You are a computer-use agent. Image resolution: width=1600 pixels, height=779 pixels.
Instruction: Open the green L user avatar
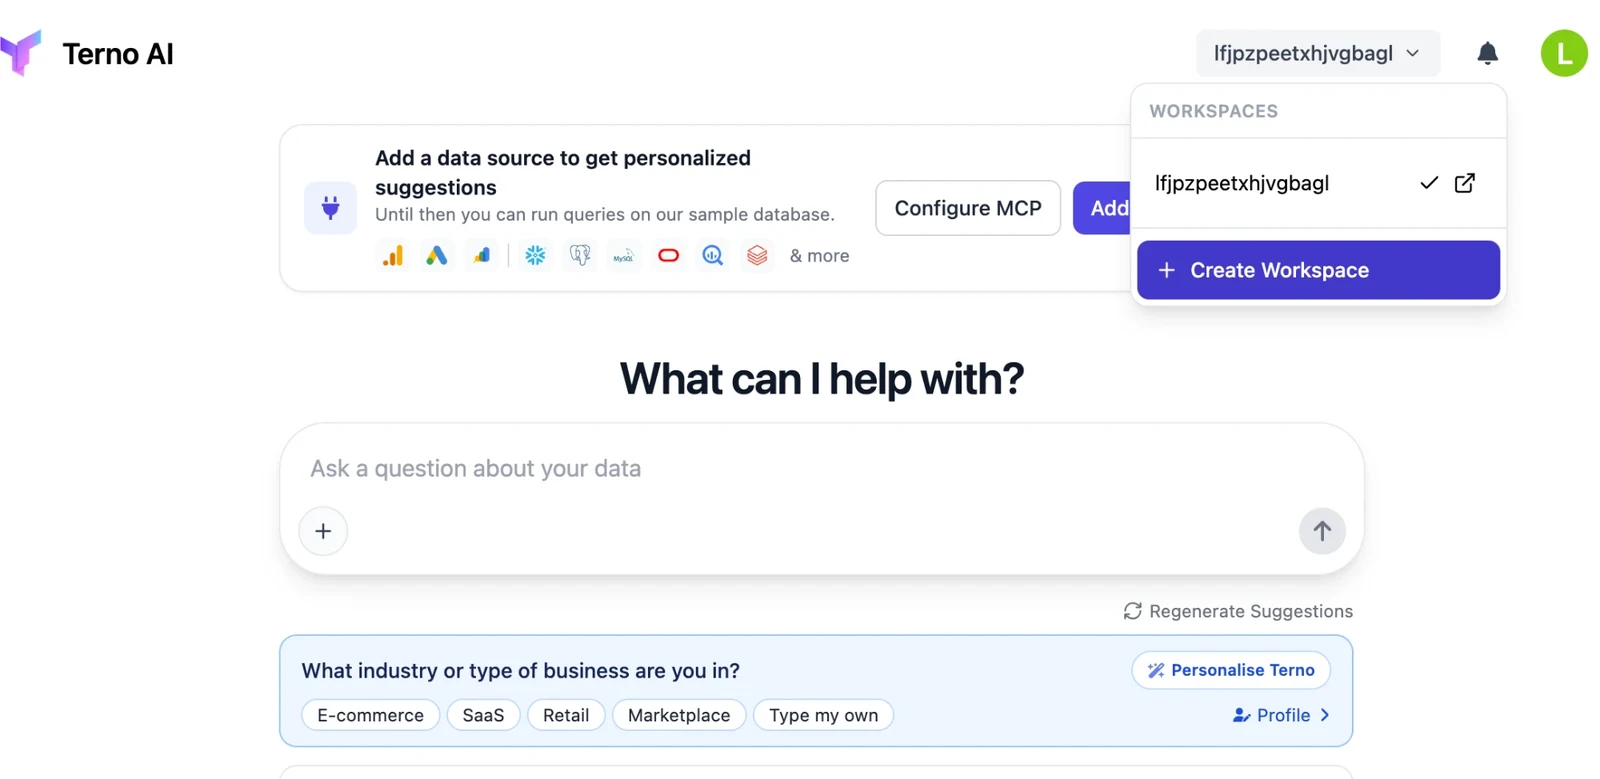(x=1564, y=53)
